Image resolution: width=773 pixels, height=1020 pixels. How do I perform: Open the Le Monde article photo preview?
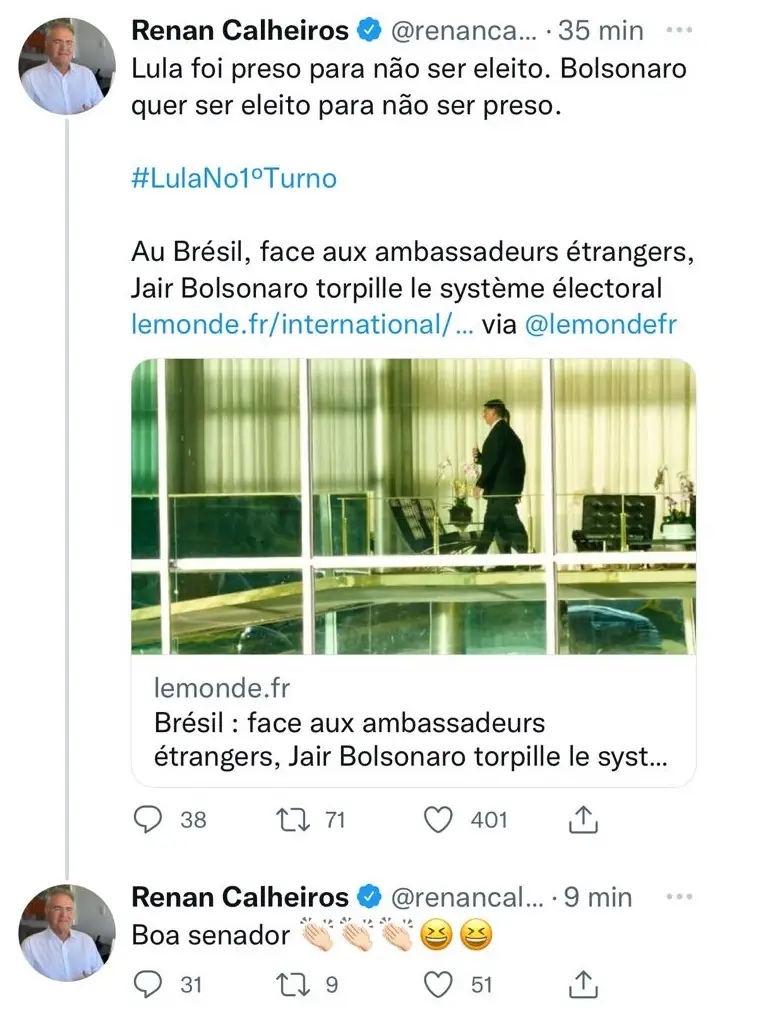(414, 506)
